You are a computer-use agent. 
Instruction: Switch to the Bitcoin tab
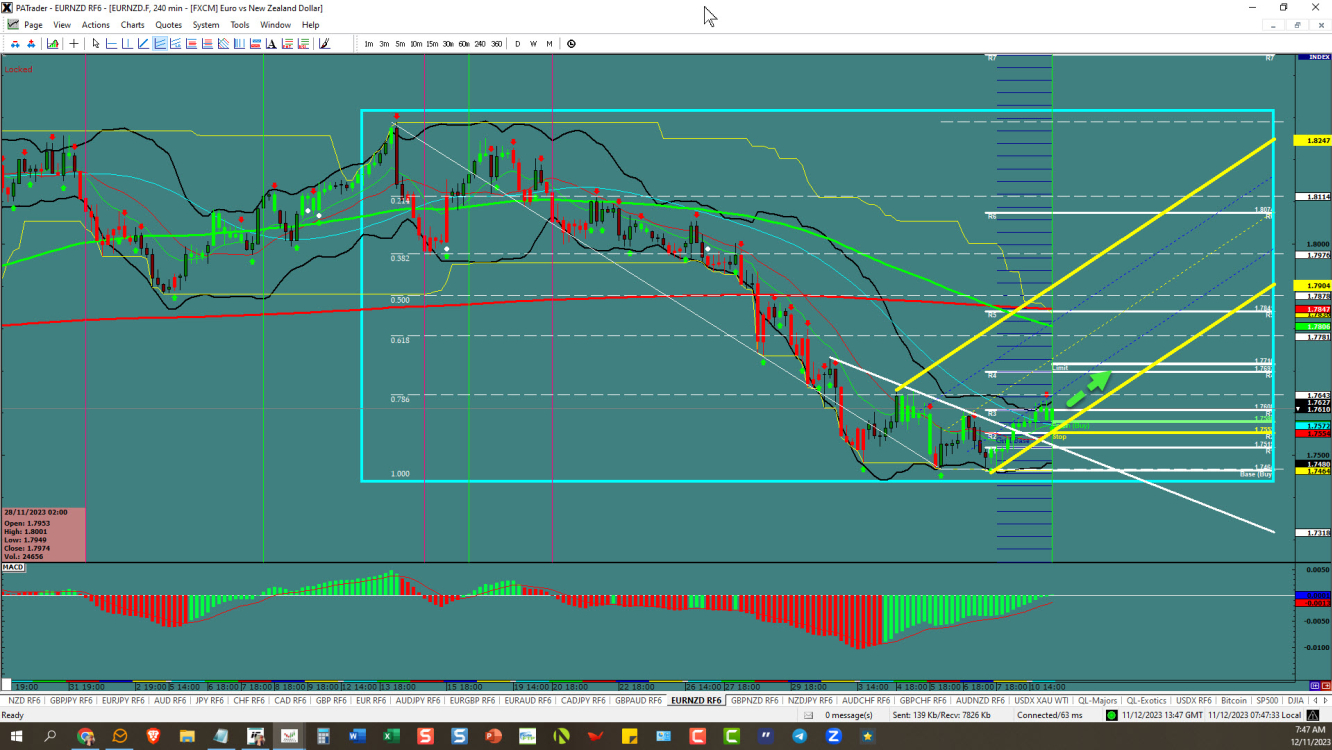click(1234, 700)
